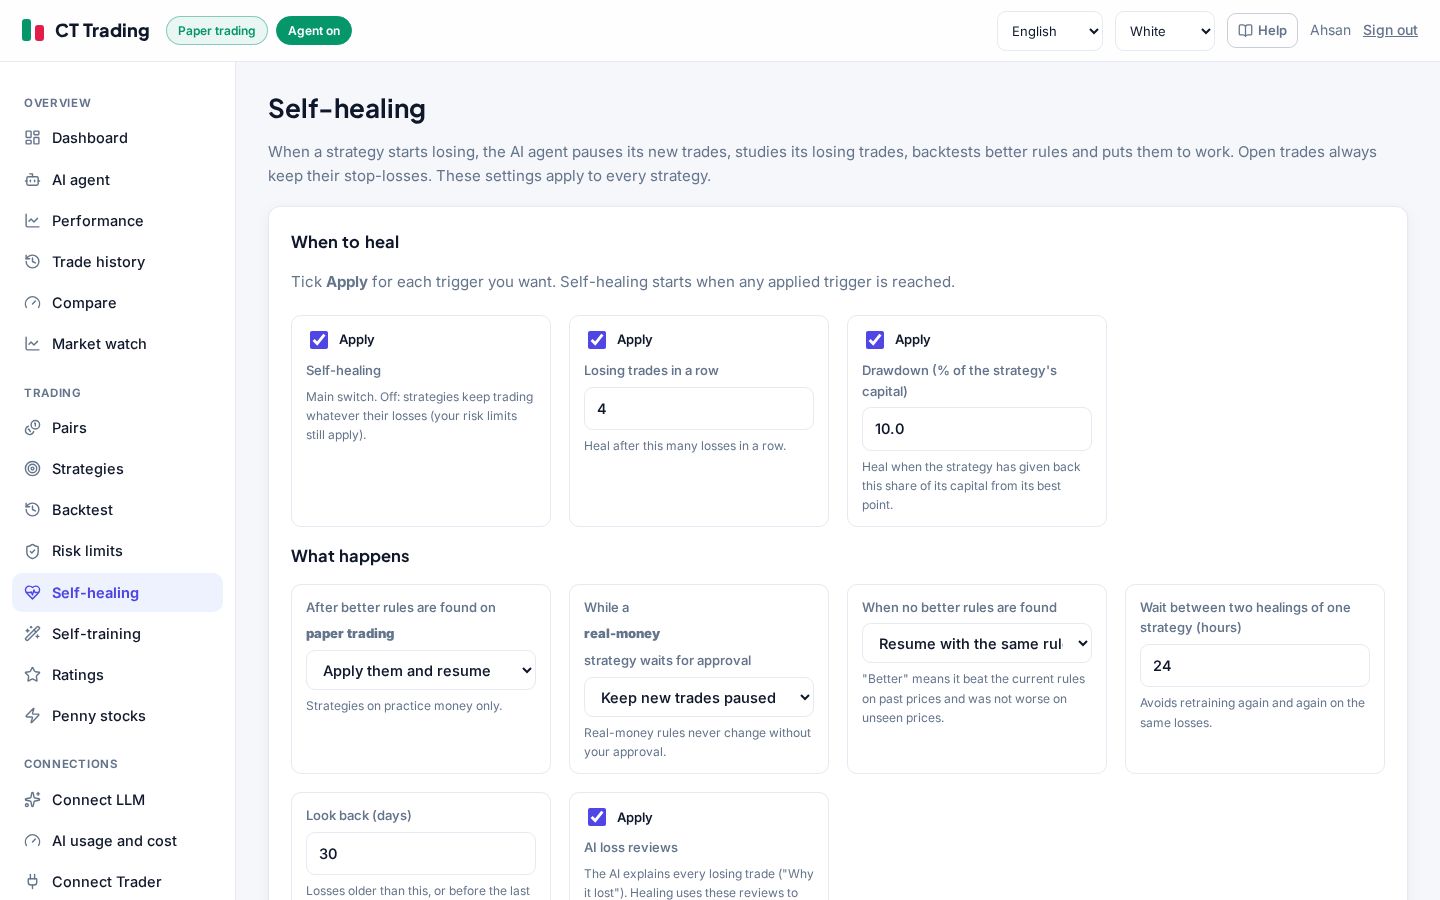This screenshot has width=1440, height=900.
Task: Open the English language dropdown
Action: pyautogui.click(x=1050, y=31)
